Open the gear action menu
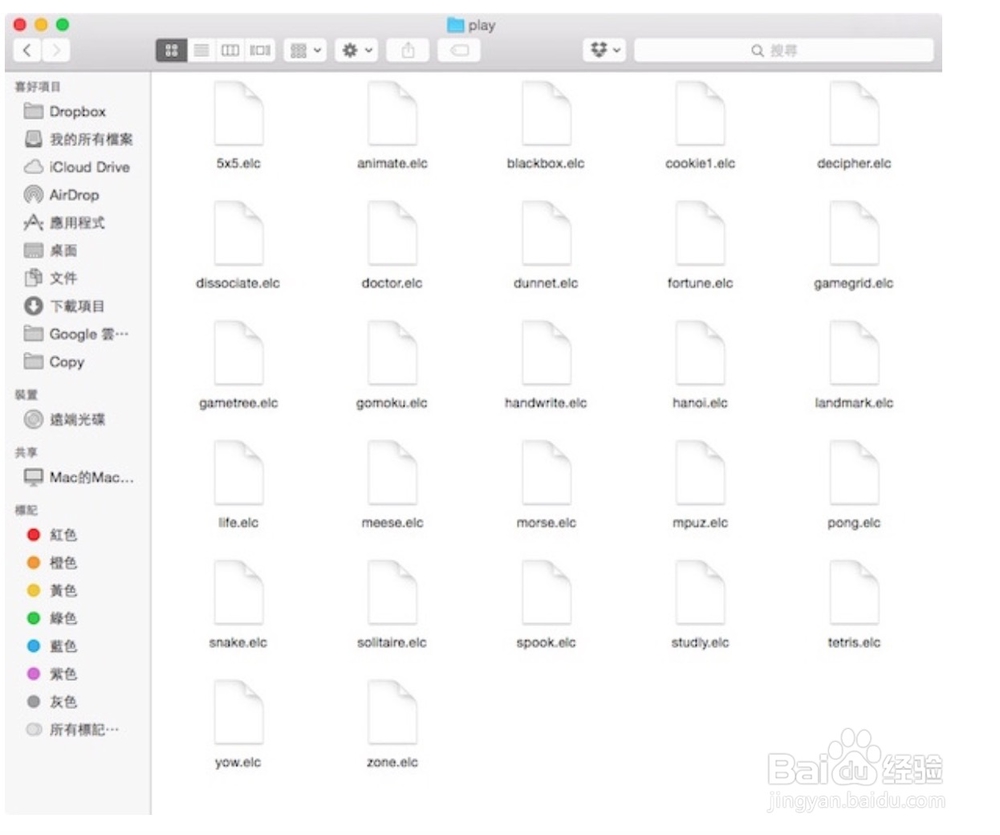The width and height of the screenshot is (1000, 835). pos(357,50)
